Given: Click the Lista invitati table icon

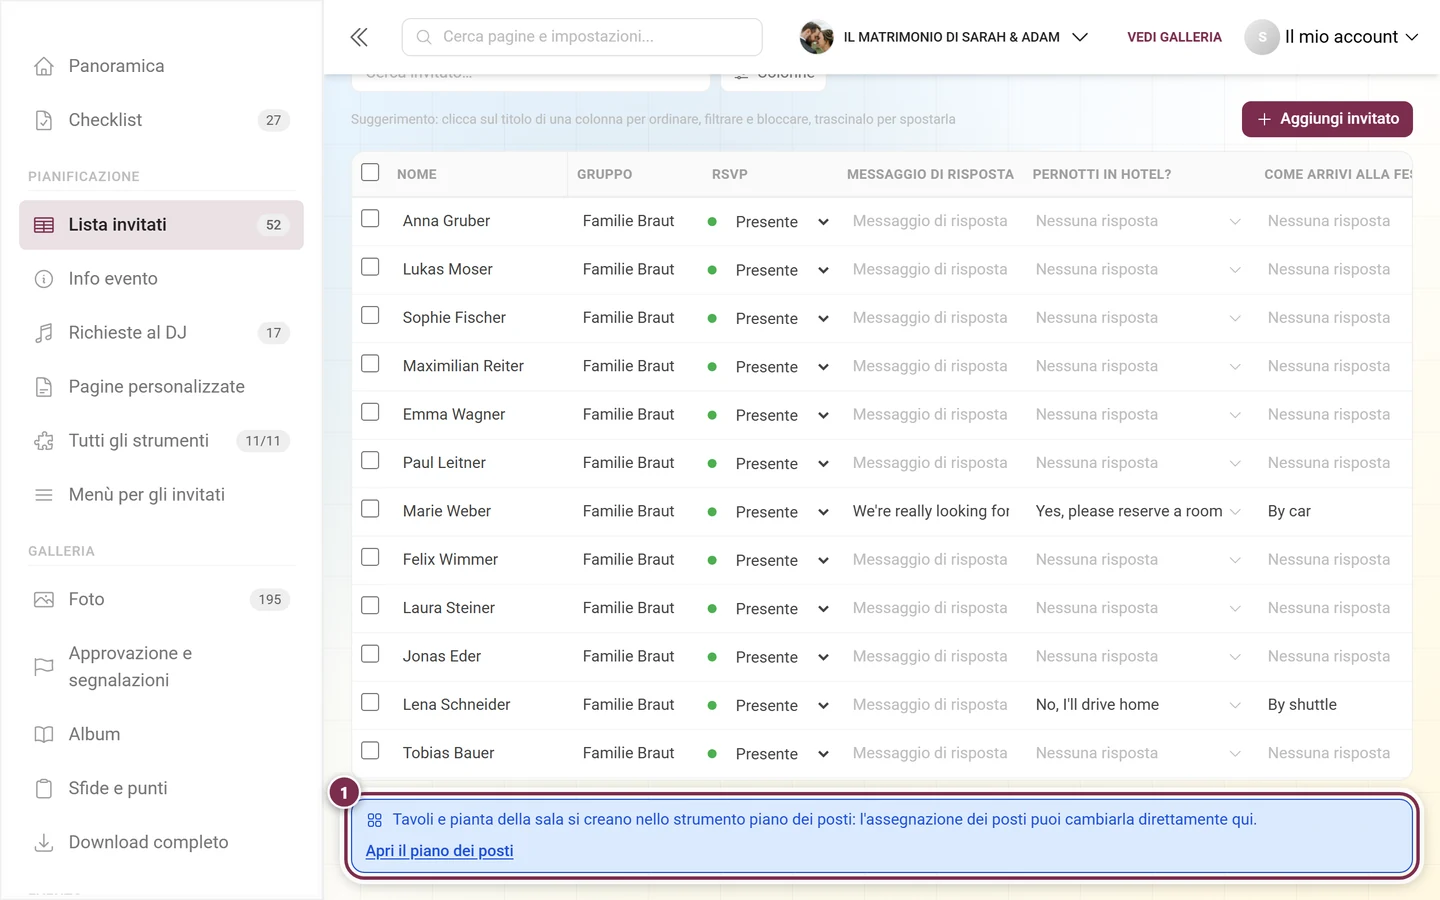Looking at the screenshot, I should click(44, 225).
